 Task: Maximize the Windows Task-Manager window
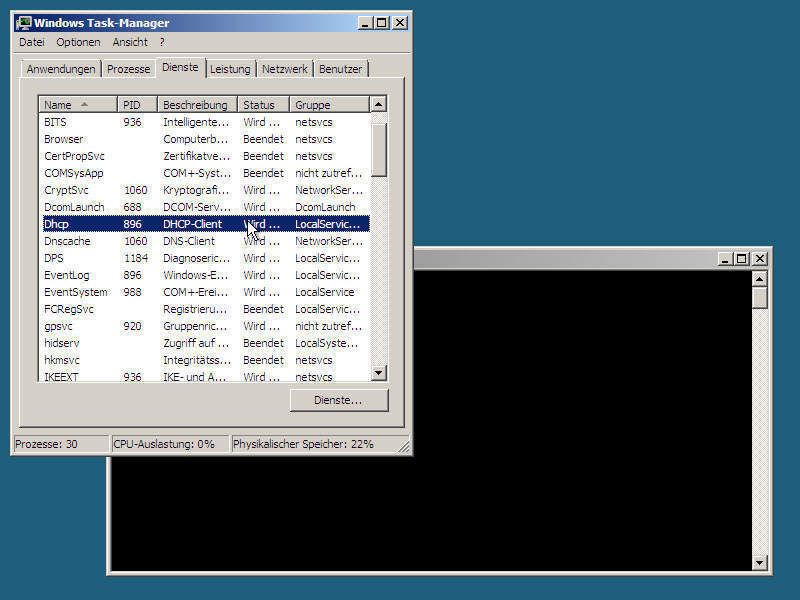[382, 23]
